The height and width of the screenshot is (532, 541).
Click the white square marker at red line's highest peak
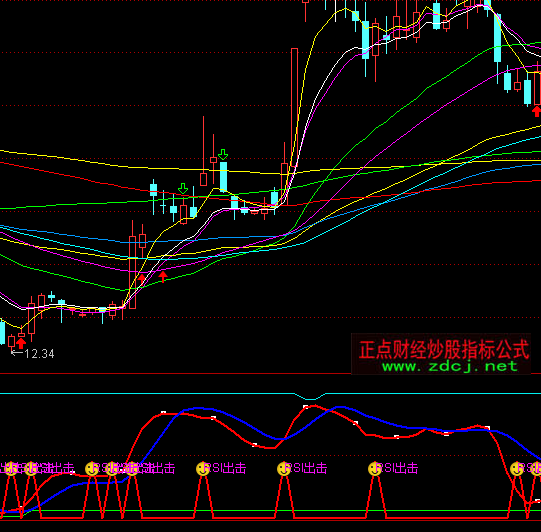click(306, 407)
